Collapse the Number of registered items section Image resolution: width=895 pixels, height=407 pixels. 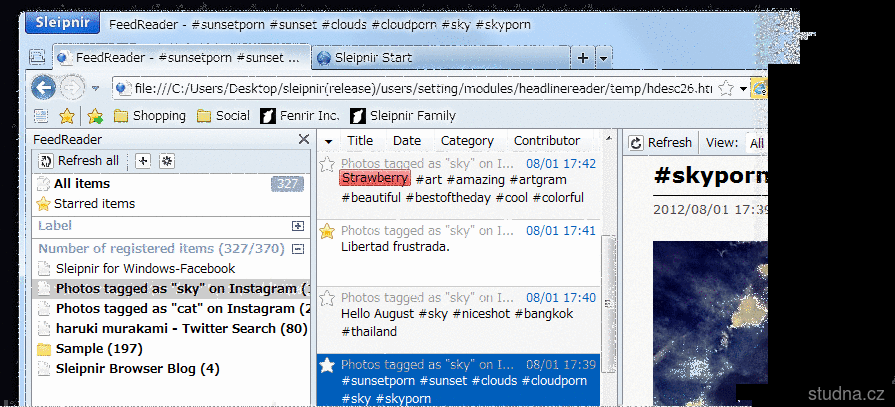[x=297, y=249]
